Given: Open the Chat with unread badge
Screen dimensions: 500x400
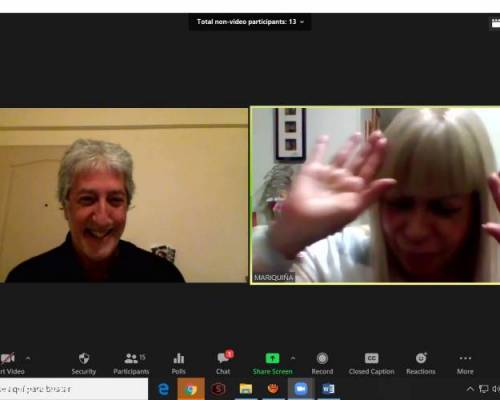Looking at the screenshot, I should coord(223,358).
